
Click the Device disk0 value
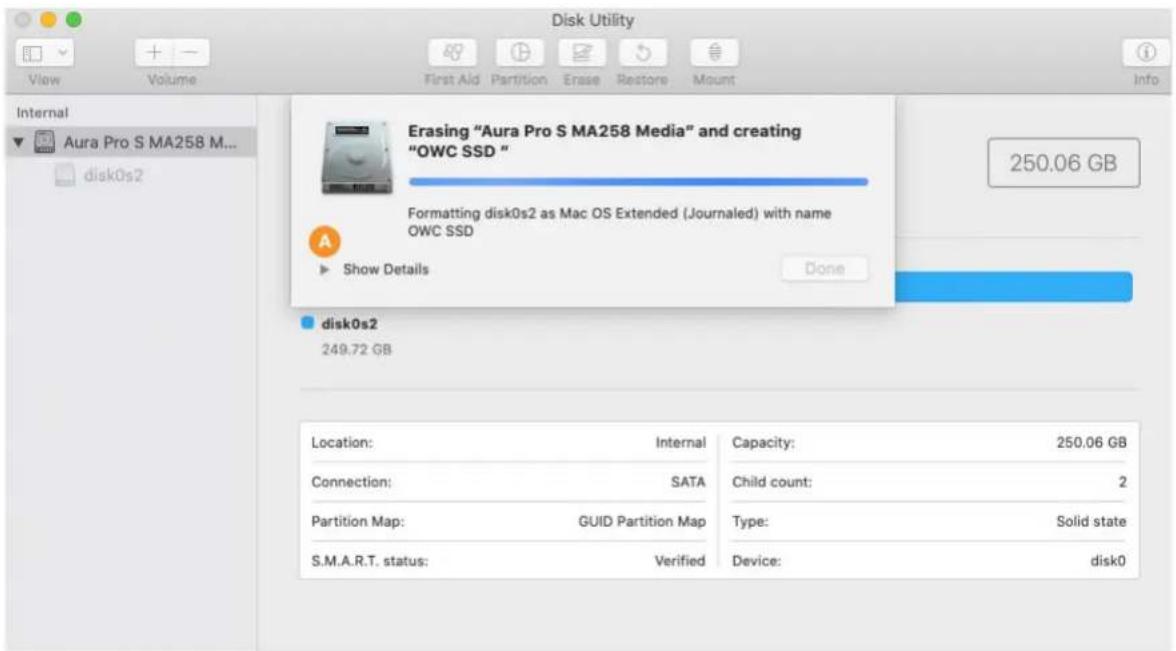pyautogui.click(x=1108, y=561)
